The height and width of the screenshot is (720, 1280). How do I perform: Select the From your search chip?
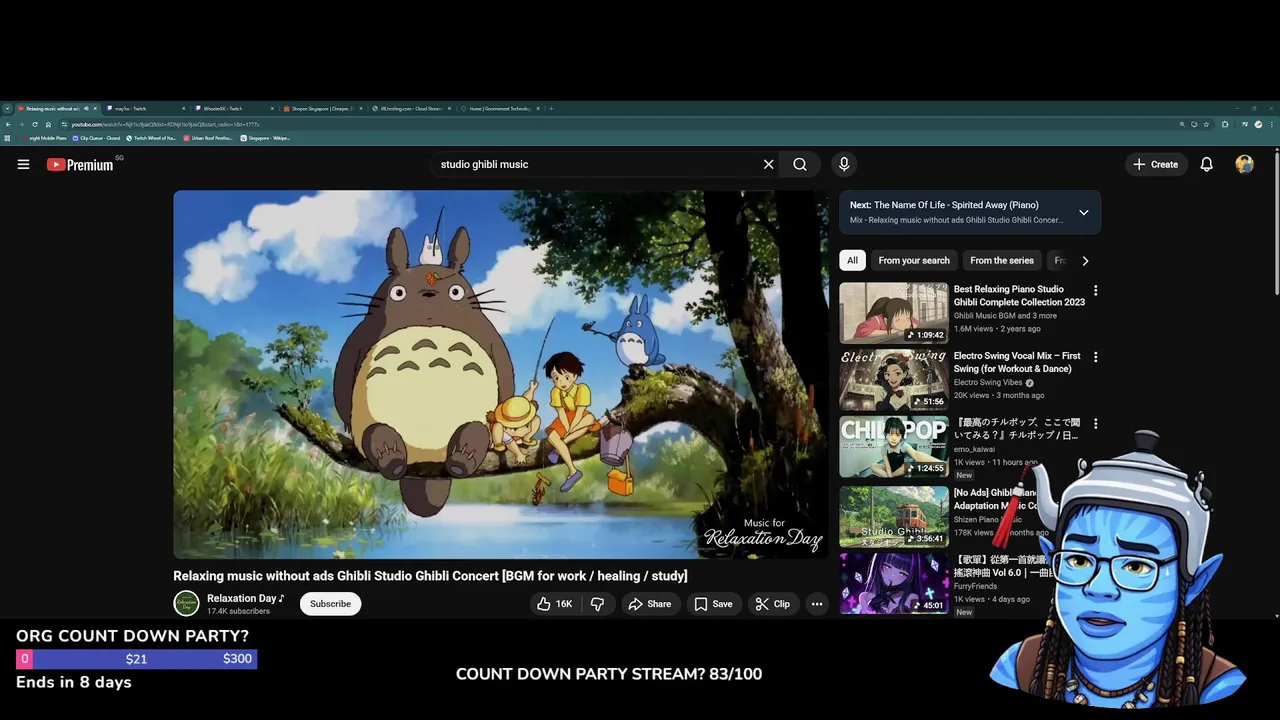[x=914, y=260]
